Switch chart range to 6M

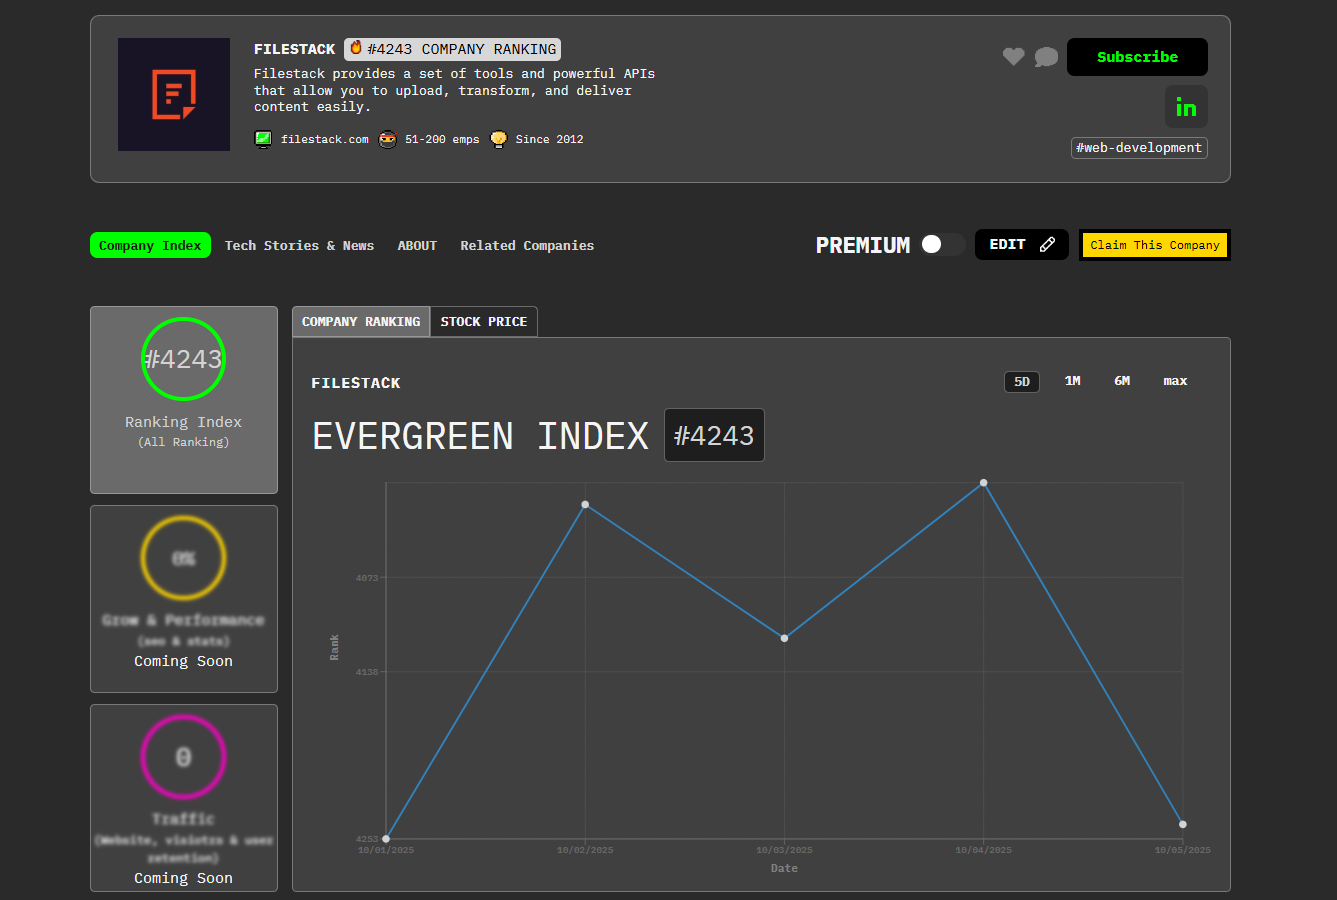point(1122,381)
